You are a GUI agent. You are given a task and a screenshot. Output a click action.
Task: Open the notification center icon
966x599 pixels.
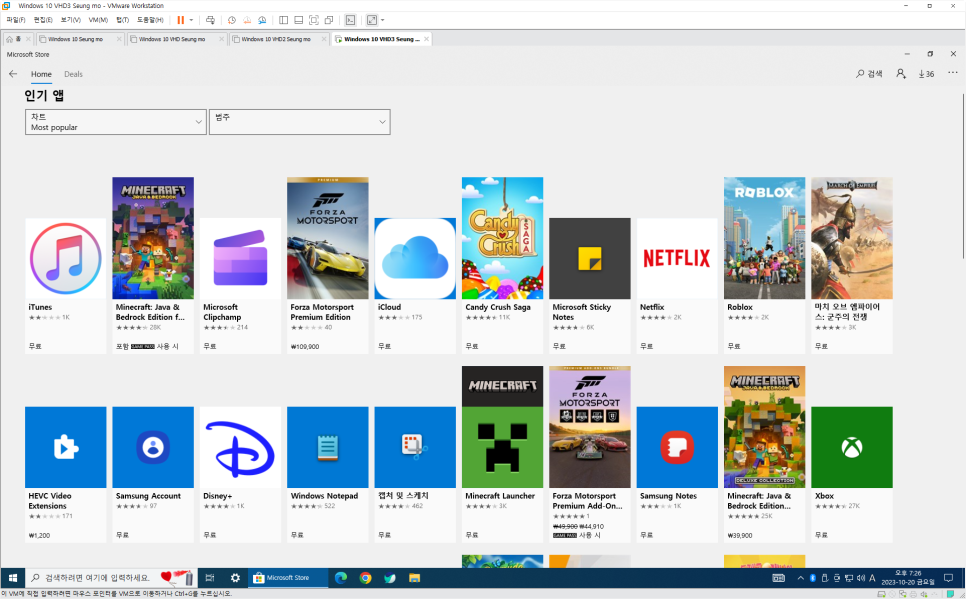coord(949,578)
